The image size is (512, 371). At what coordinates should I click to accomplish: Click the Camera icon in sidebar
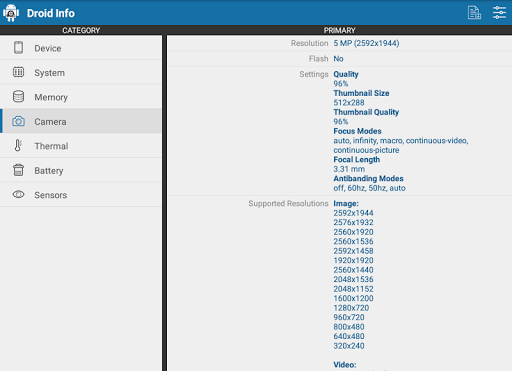[x=18, y=121]
